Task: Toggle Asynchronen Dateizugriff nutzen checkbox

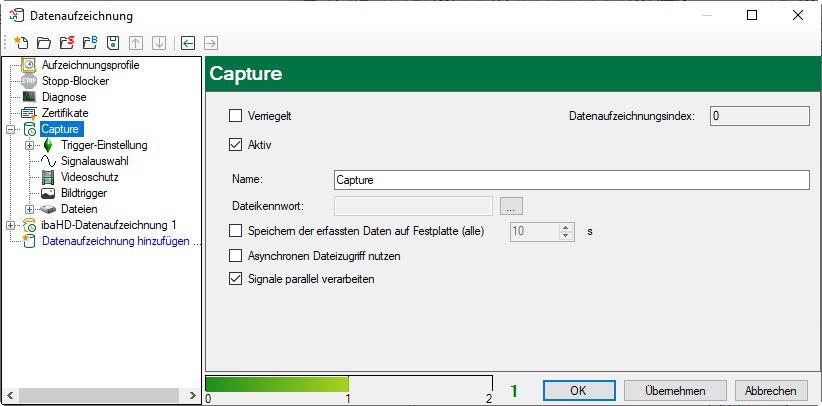Action: click(236, 256)
